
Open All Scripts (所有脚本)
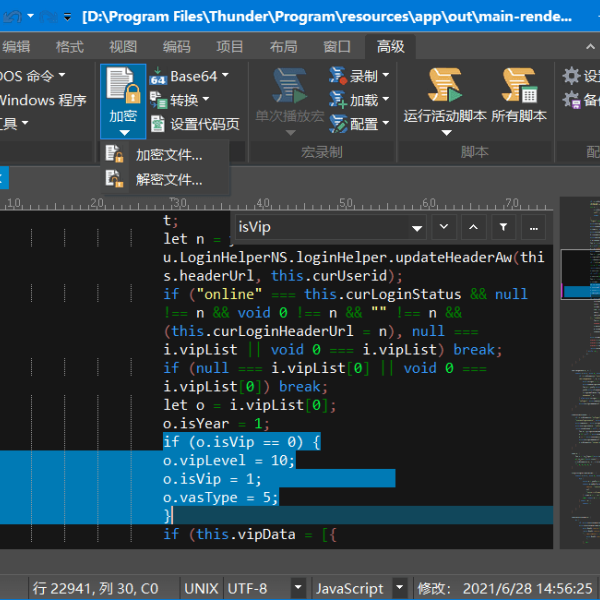519,95
